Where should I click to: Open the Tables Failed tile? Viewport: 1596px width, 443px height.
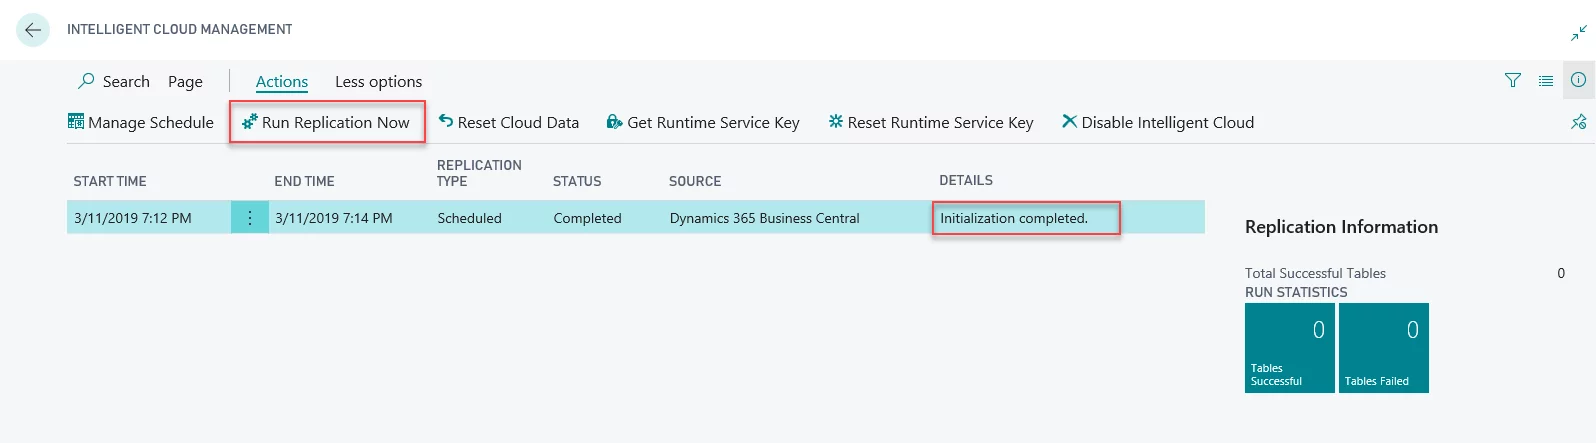coord(1383,348)
